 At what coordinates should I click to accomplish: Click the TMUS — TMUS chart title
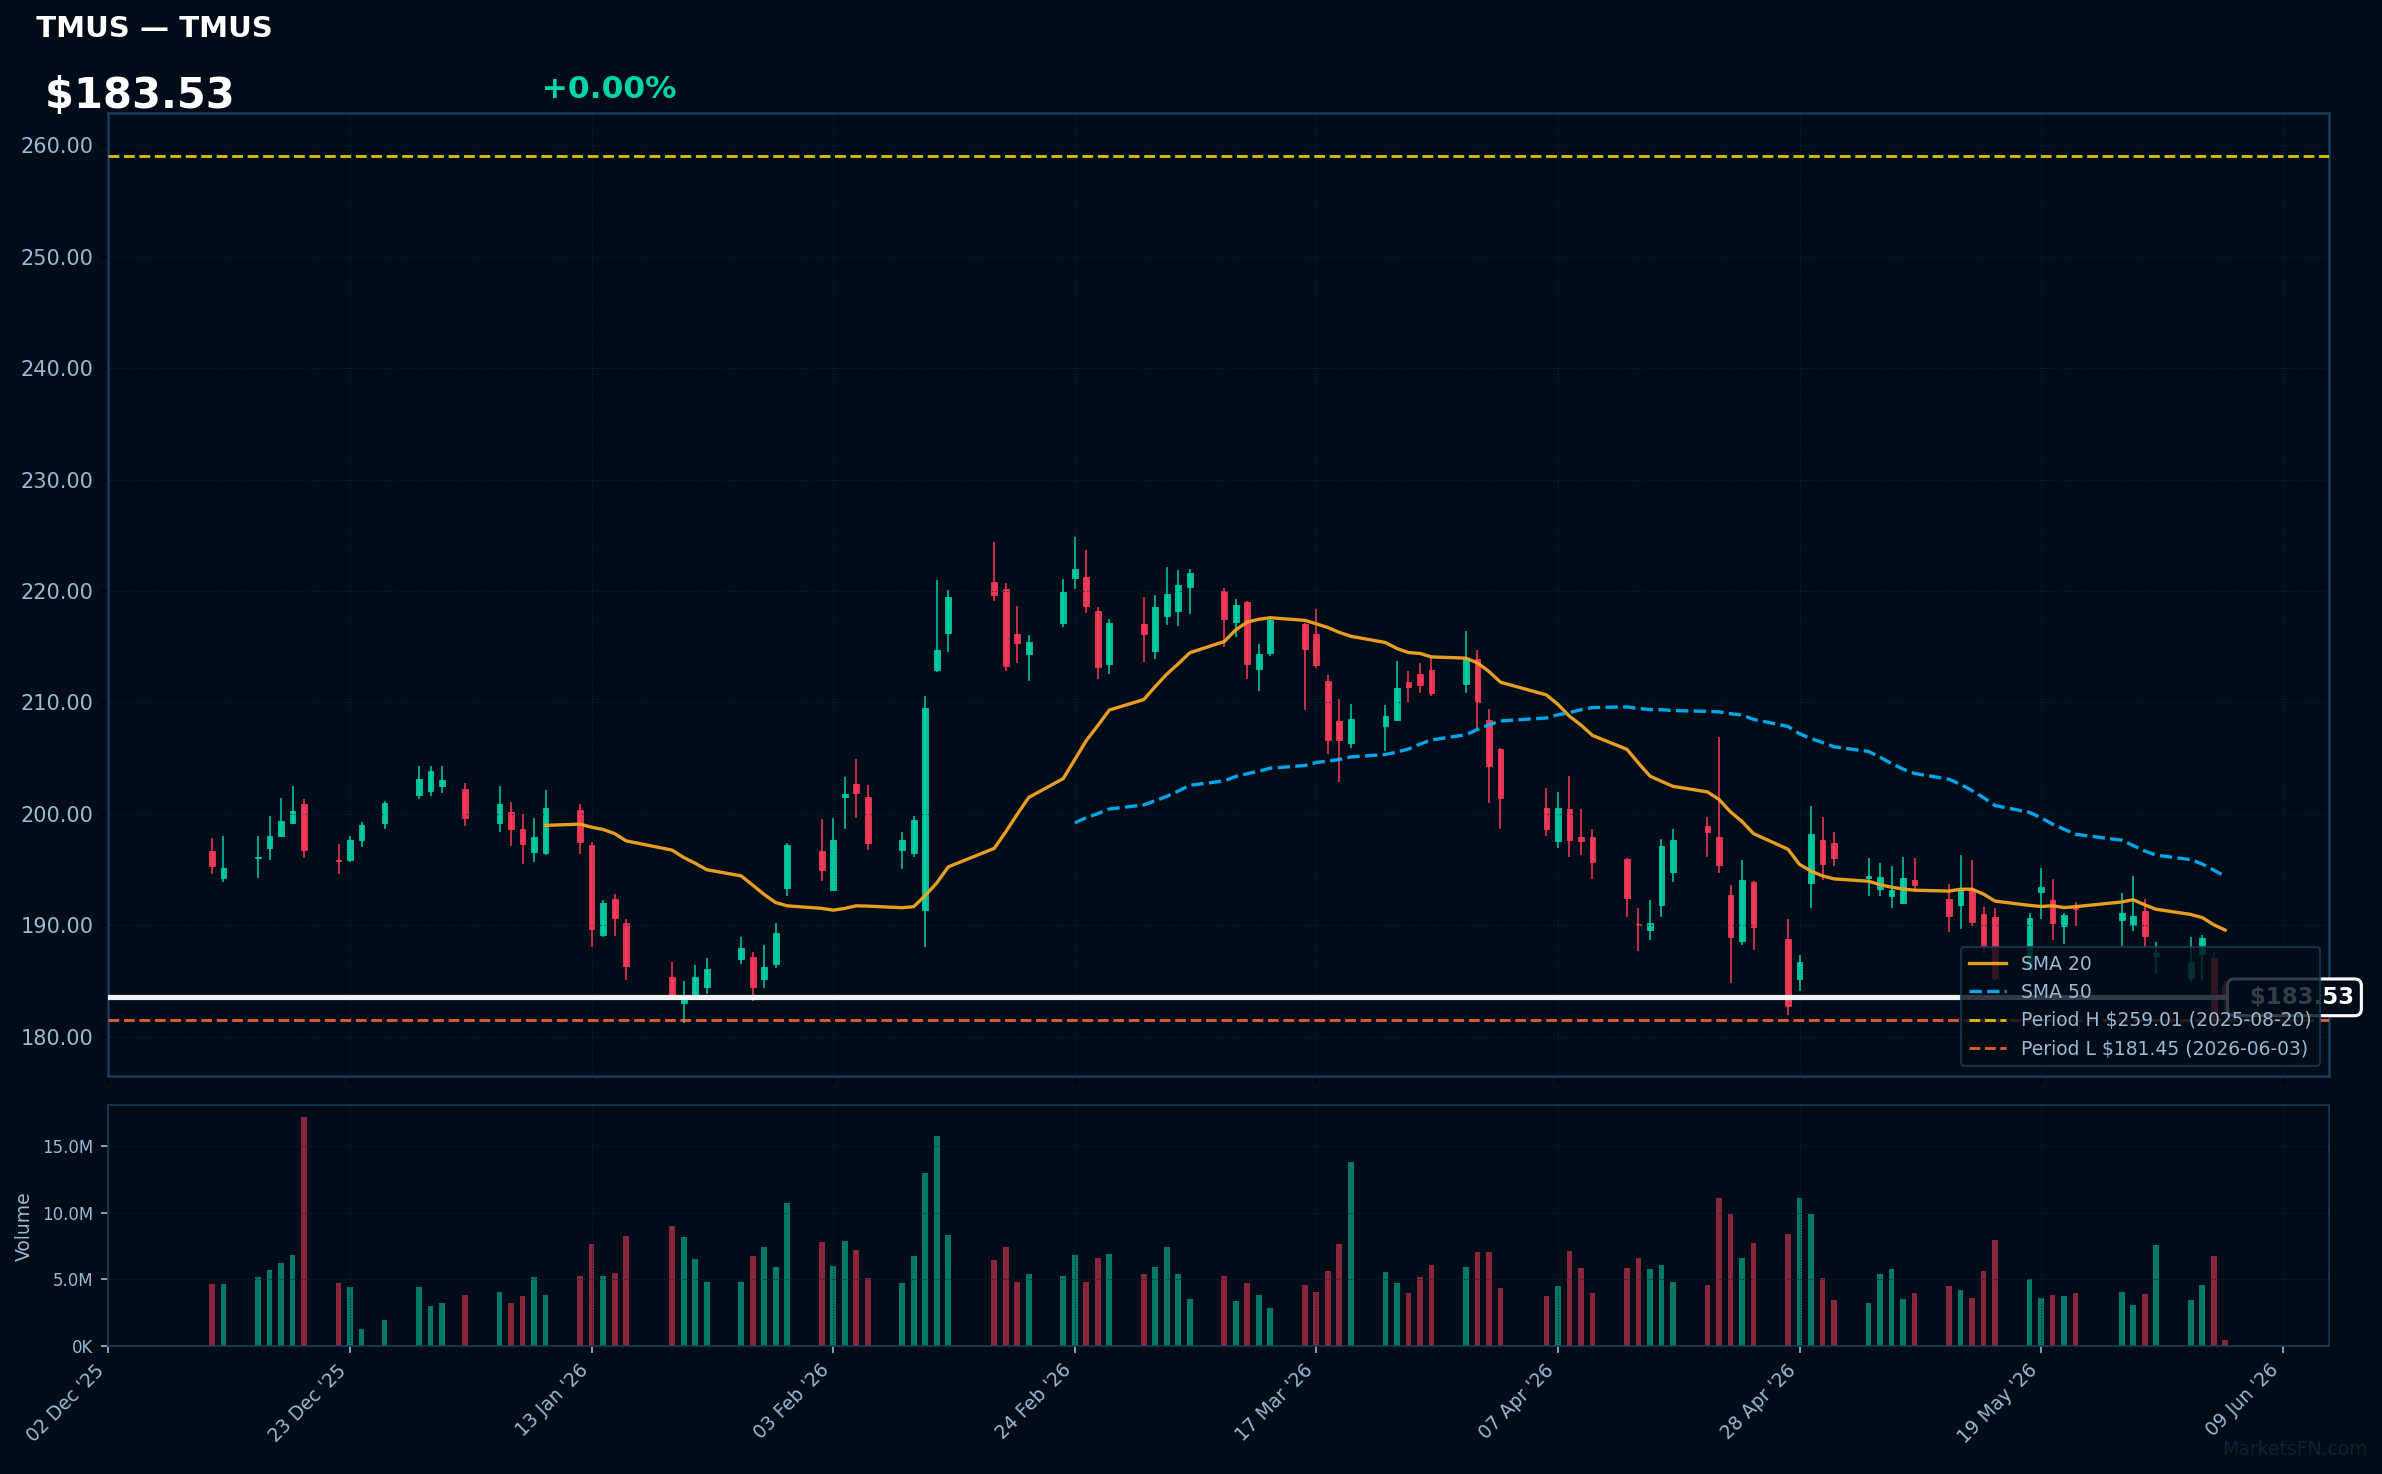(154, 27)
